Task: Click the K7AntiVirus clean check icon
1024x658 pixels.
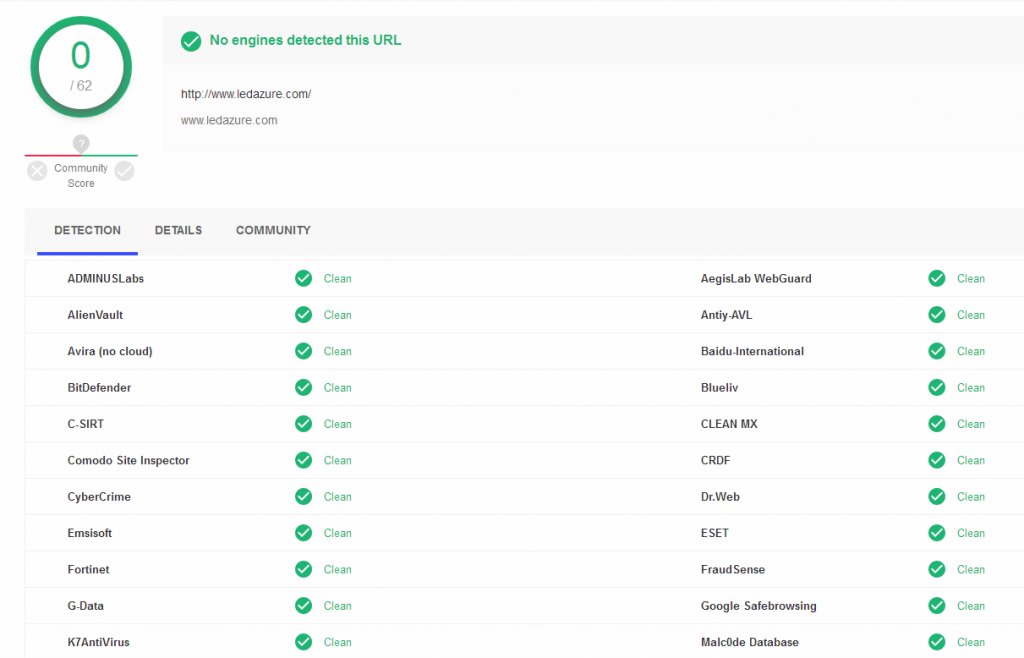Action: click(x=304, y=642)
